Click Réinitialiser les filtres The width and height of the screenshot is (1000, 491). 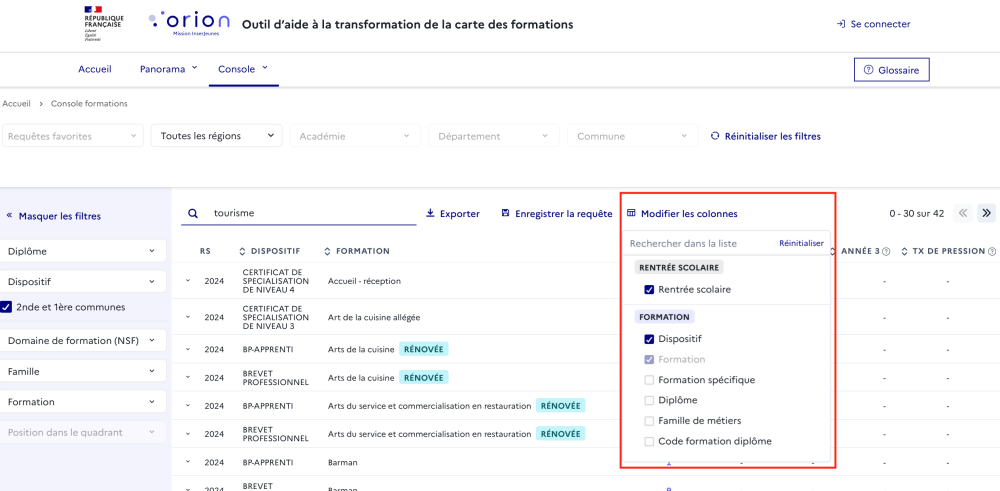(765, 136)
